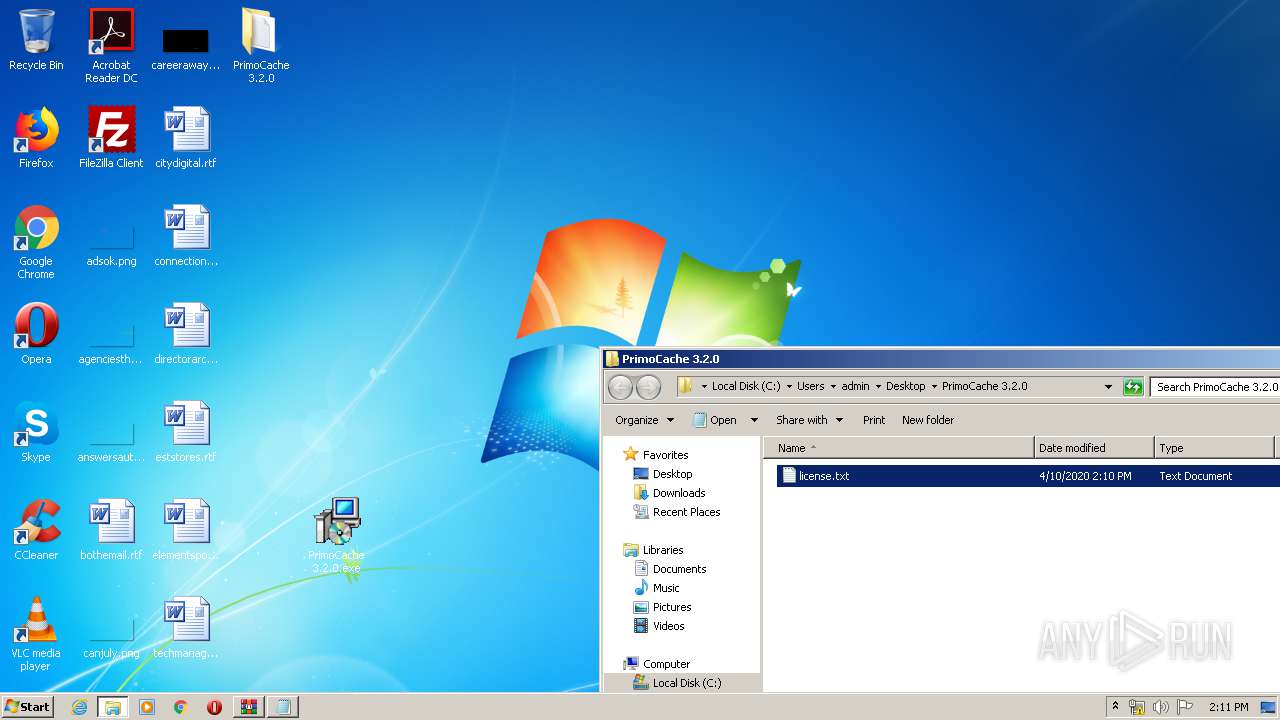Click Open in the Explorer toolbar
Viewport: 1280px width, 720px height.
716,420
